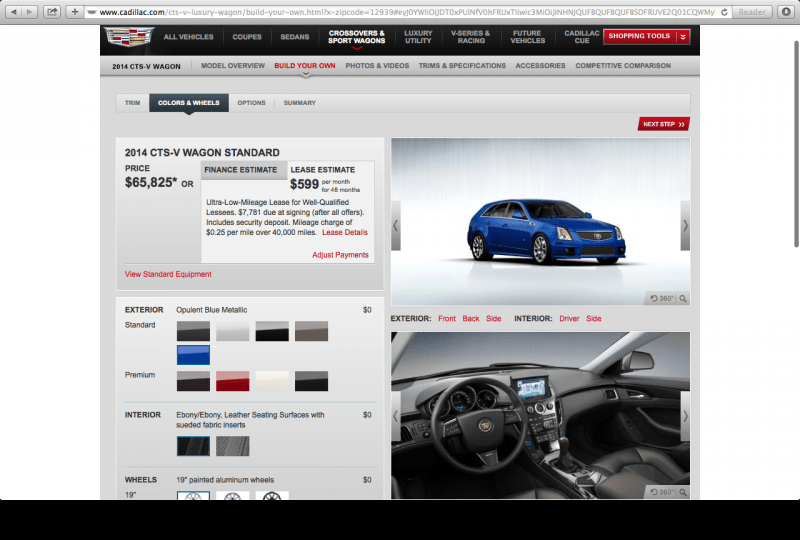Open Cadillac CUE menu
The width and height of the screenshot is (800, 540).
click(x=582, y=37)
